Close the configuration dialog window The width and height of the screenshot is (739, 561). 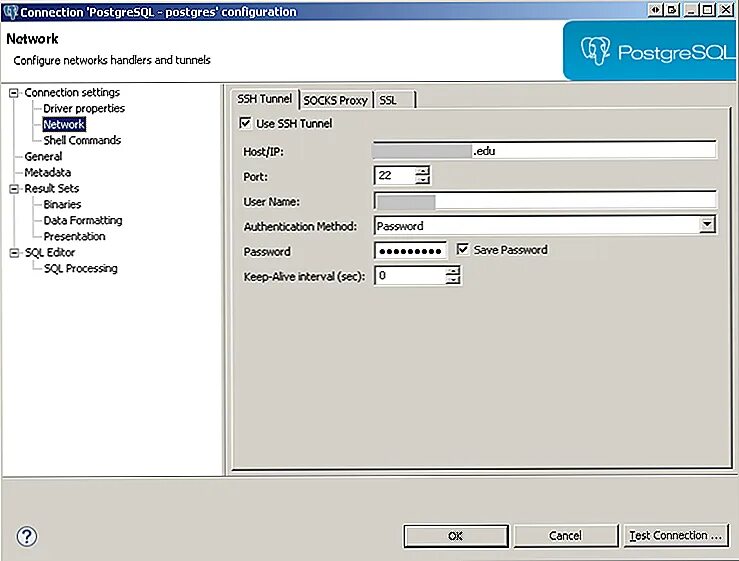point(725,9)
